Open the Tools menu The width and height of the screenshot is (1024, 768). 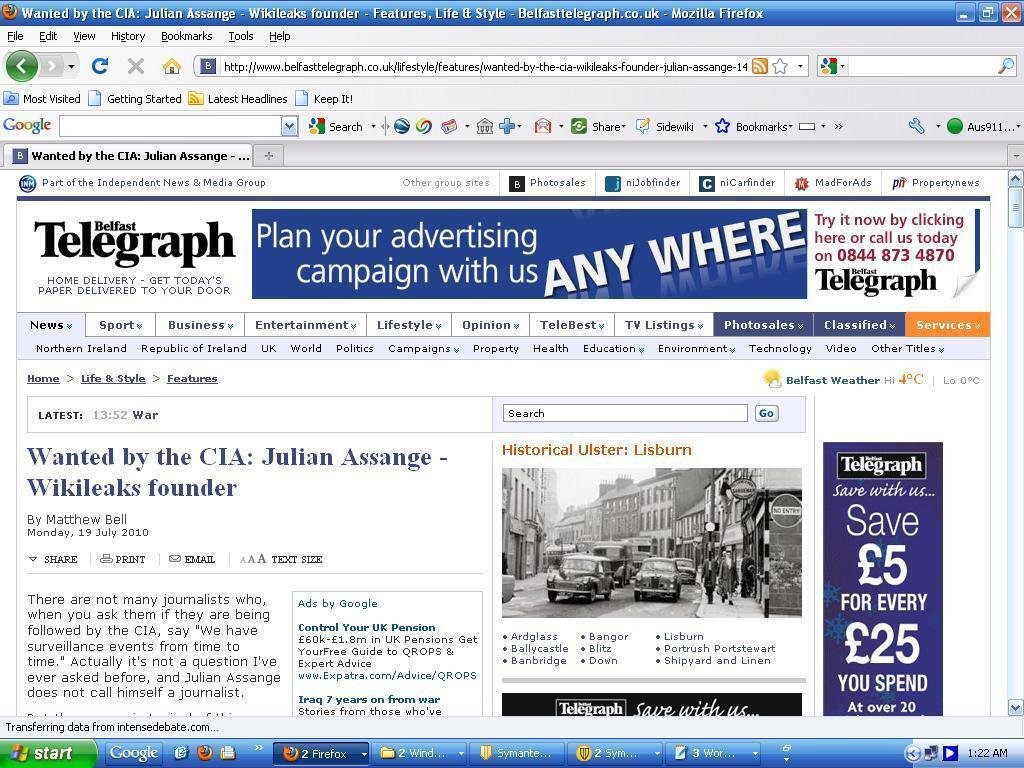[x=240, y=36]
